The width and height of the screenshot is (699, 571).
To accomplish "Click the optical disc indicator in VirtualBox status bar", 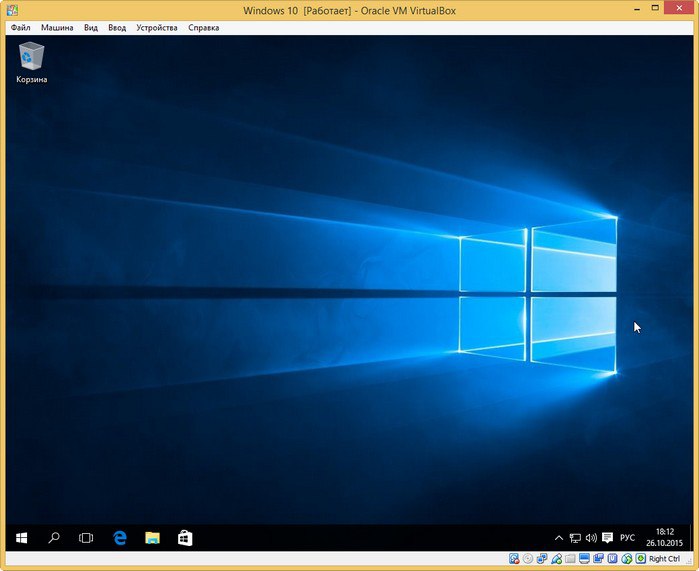I will coord(528,559).
